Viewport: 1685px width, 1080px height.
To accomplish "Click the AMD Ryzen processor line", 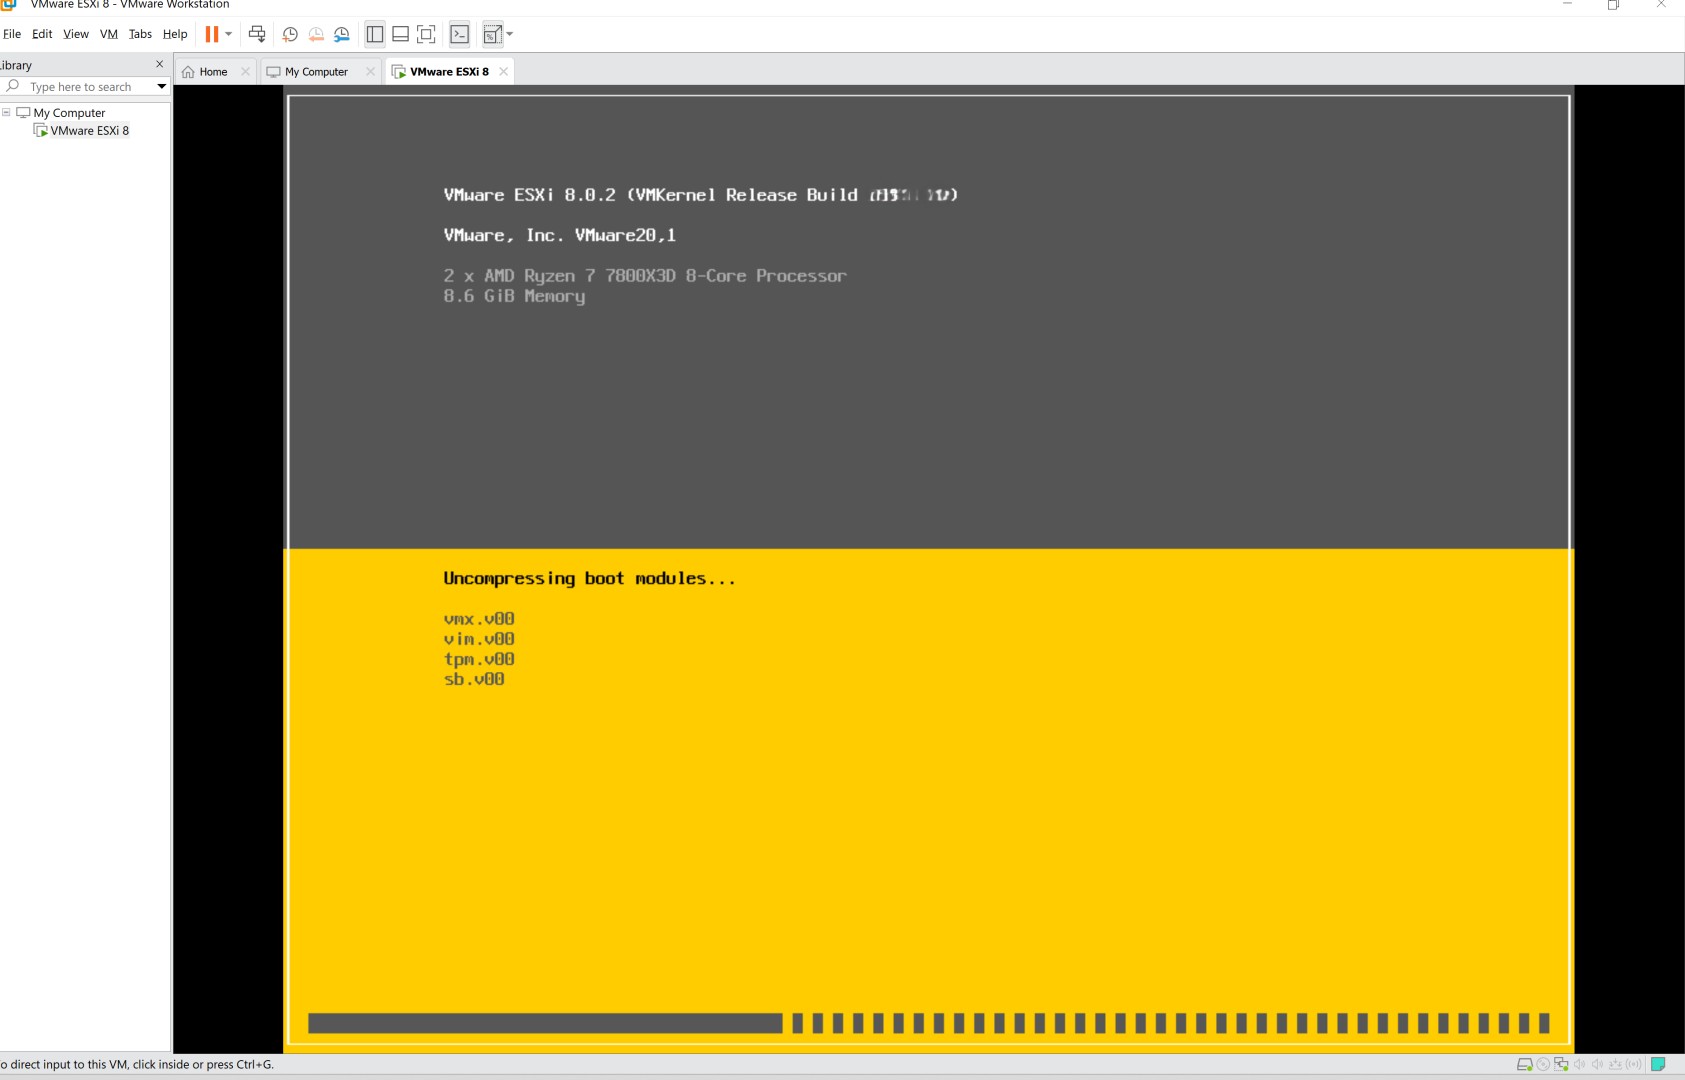I will point(645,276).
